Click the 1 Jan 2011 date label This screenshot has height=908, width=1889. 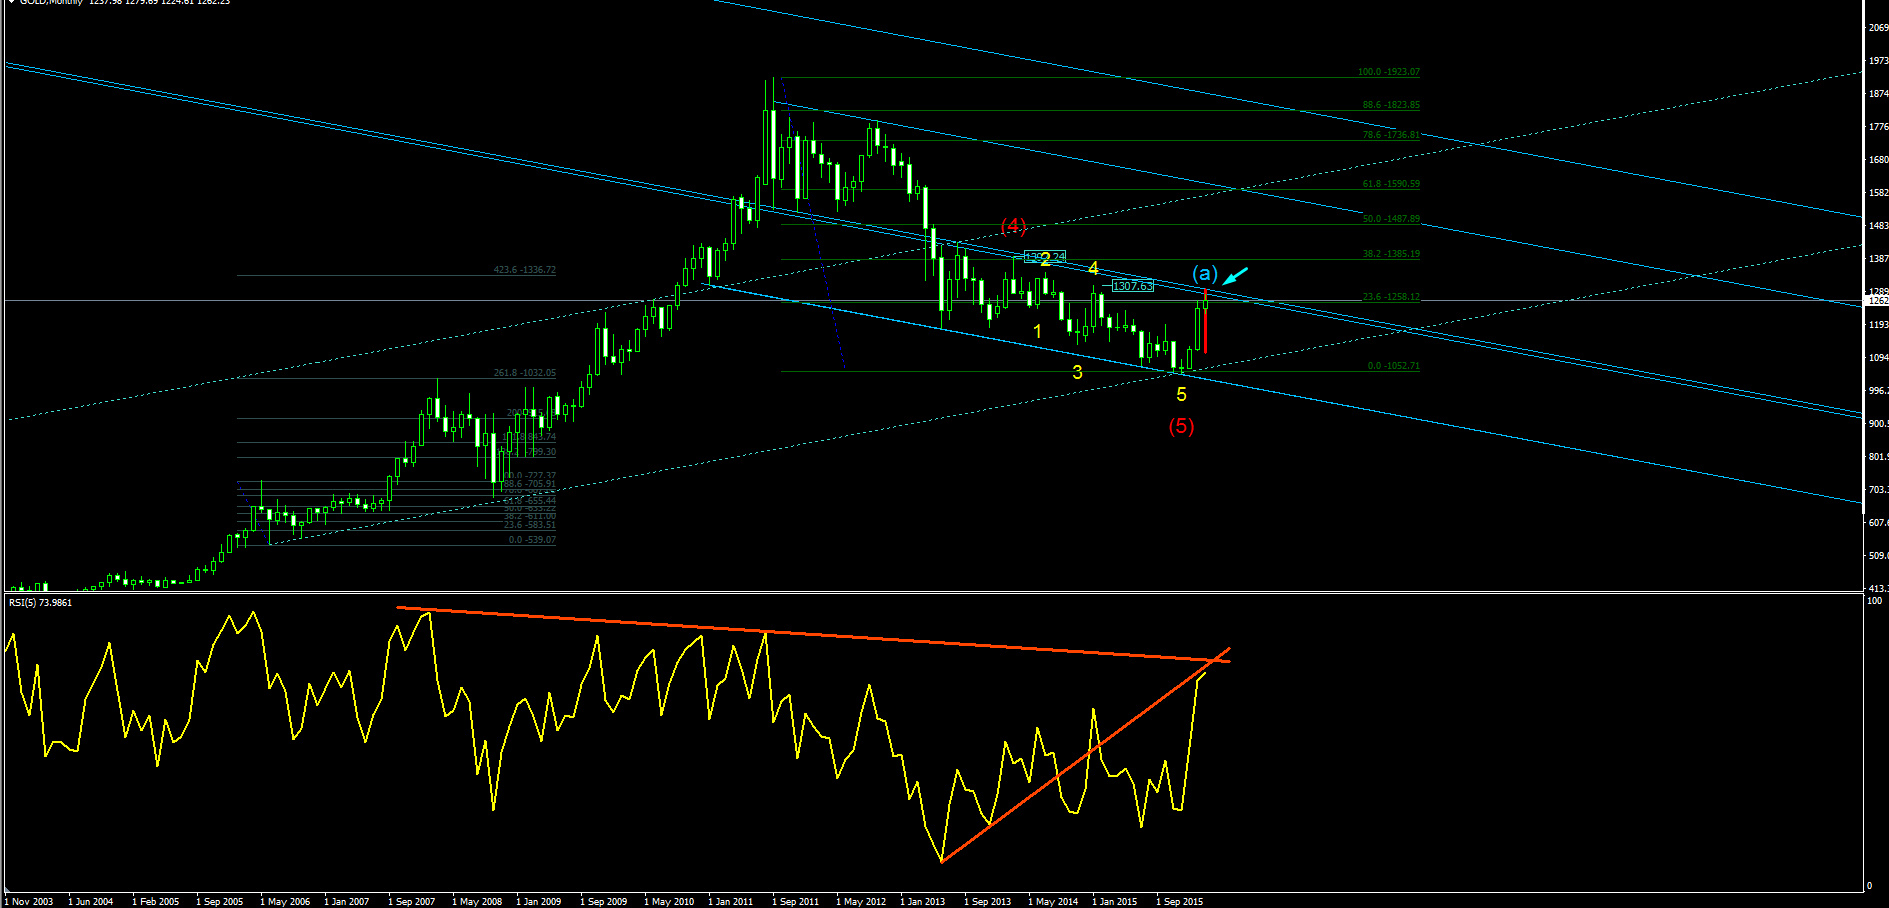tap(731, 902)
